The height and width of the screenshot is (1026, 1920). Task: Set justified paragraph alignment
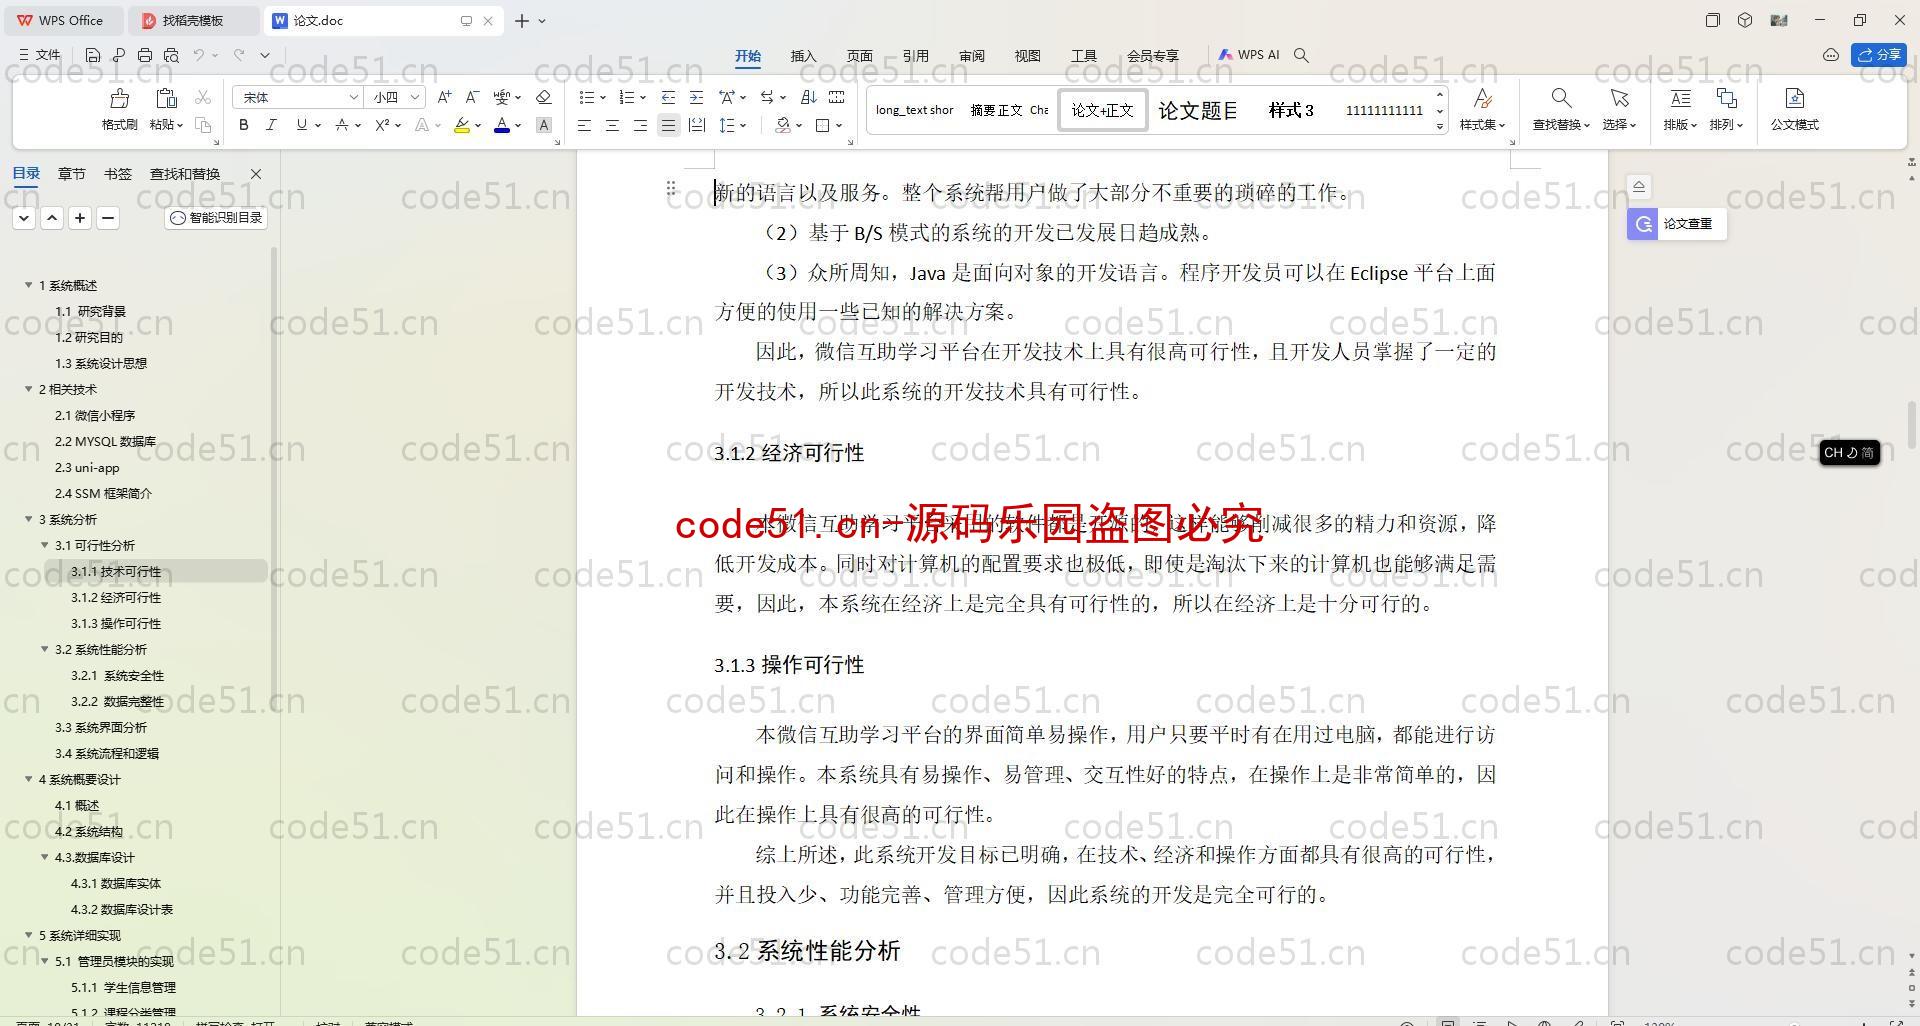[x=668, y=125]
